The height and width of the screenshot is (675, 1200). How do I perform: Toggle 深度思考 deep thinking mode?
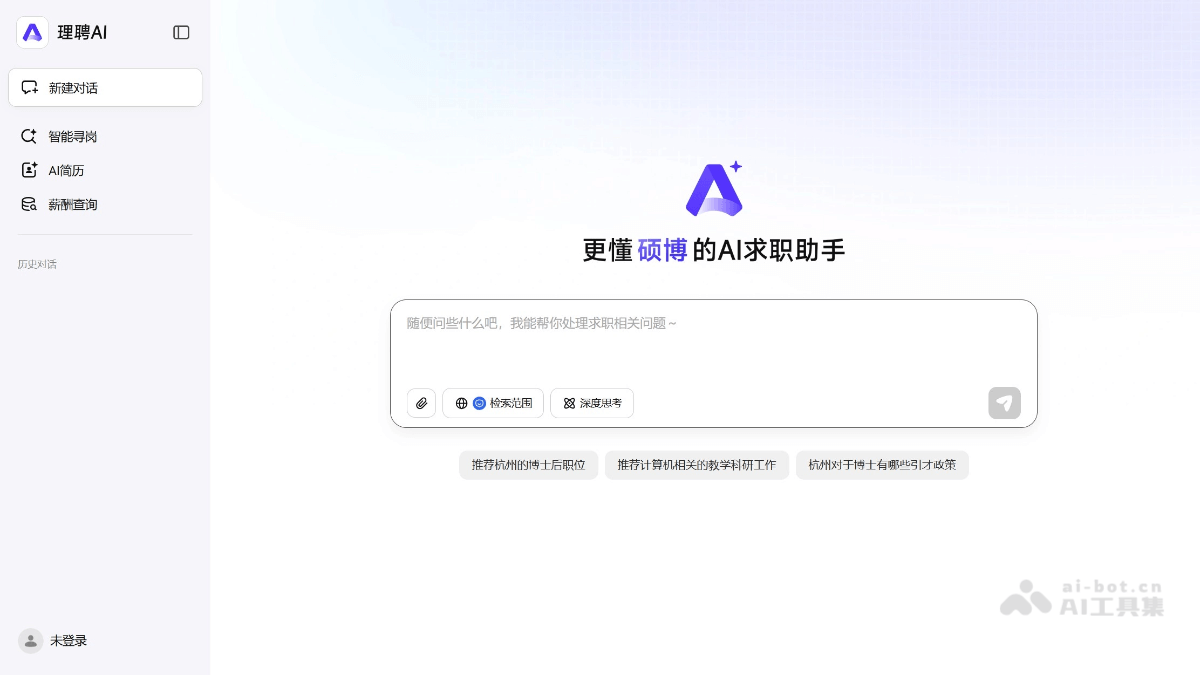point(592,403)
